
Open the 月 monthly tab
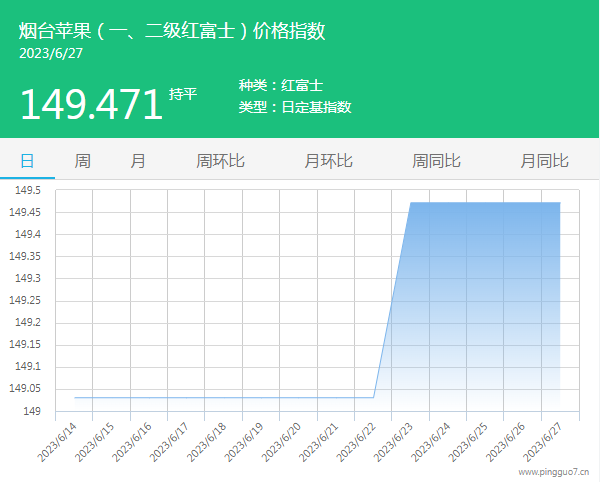point(138,160)
